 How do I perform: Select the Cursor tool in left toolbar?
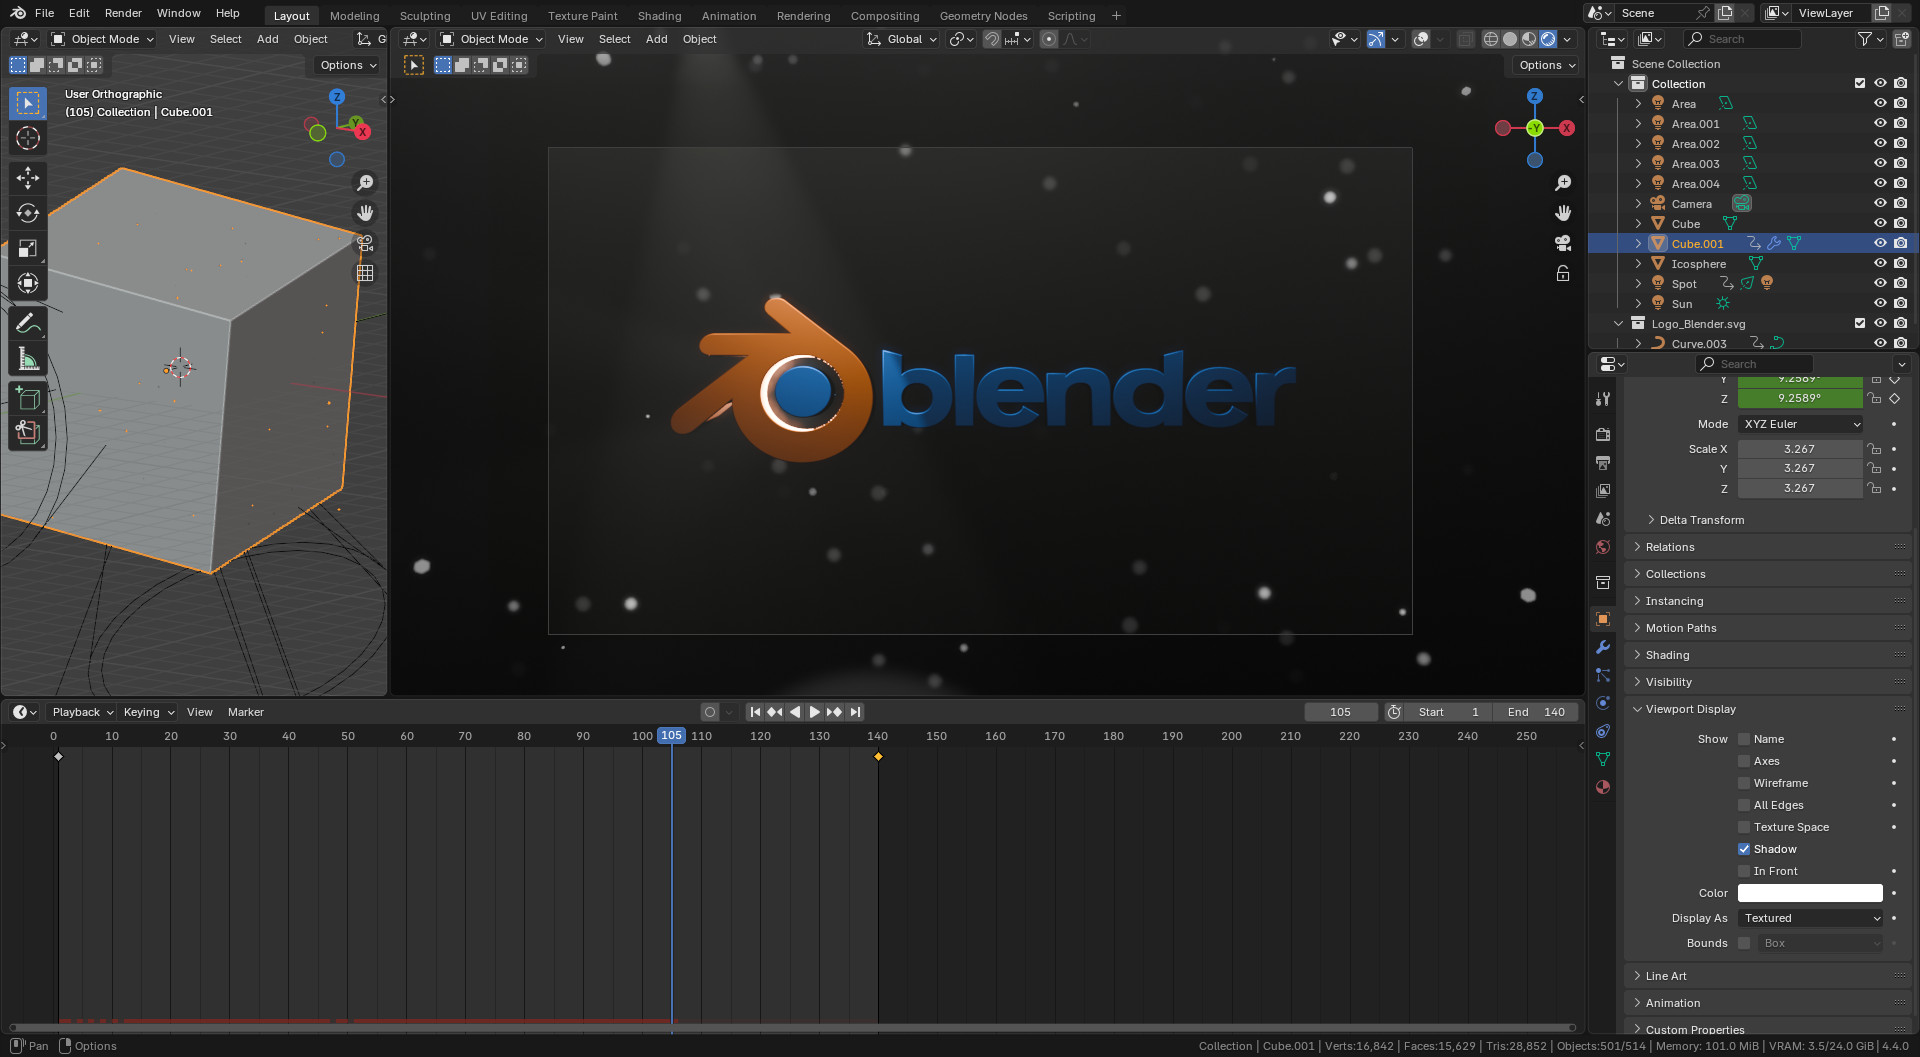point(28,138)
